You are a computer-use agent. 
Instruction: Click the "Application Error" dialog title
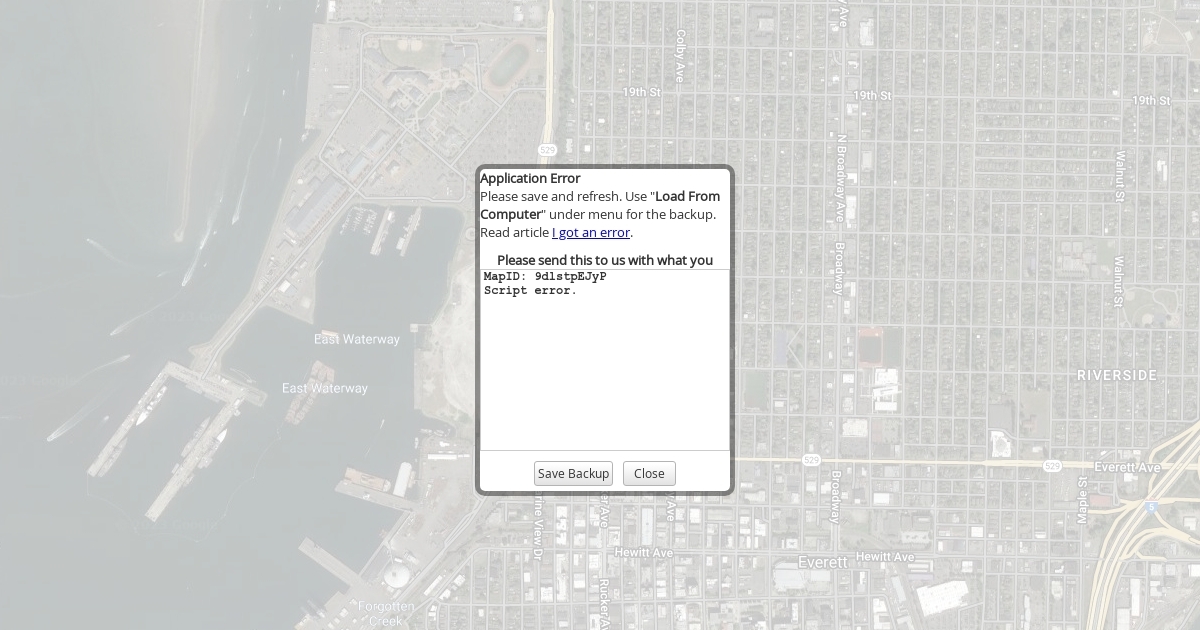[530, 179]
